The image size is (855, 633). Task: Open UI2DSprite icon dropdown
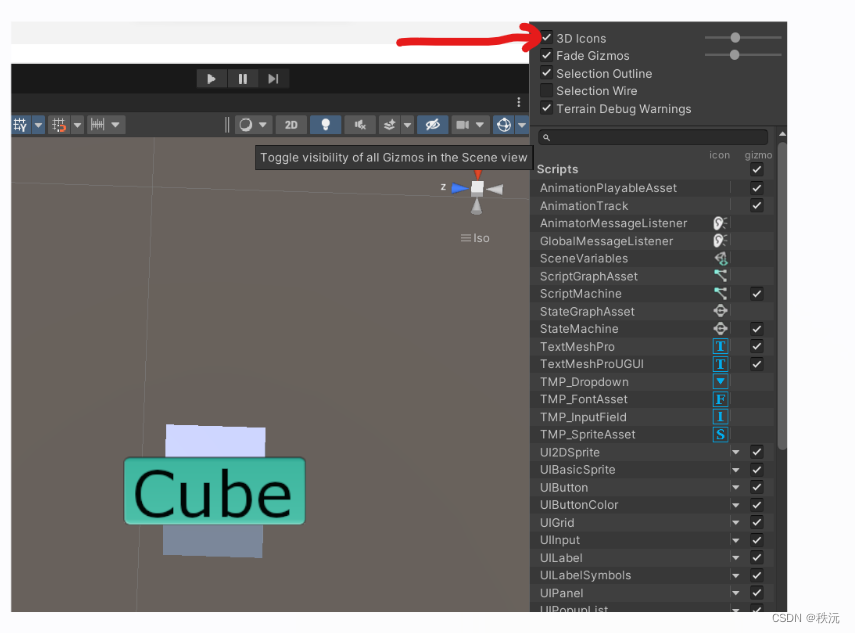point(736,452)
